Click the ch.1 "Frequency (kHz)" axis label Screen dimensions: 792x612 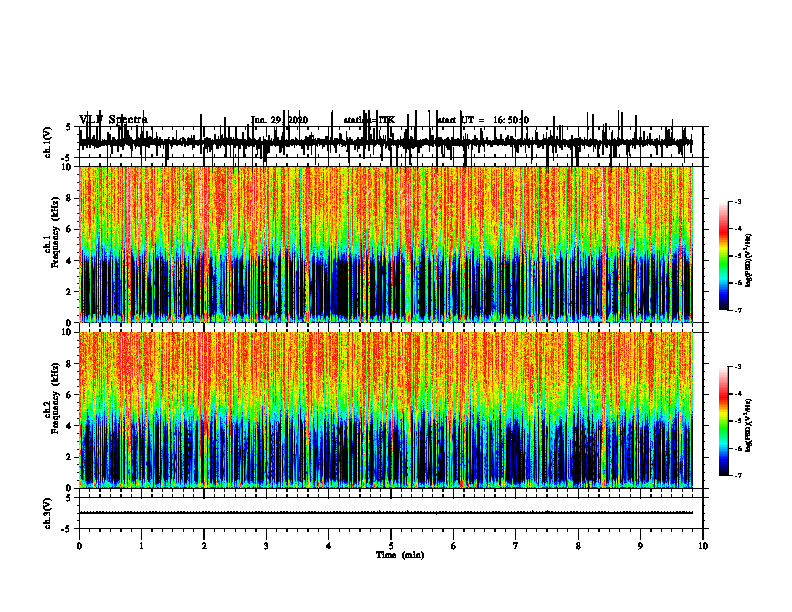(x=56, y=232)
